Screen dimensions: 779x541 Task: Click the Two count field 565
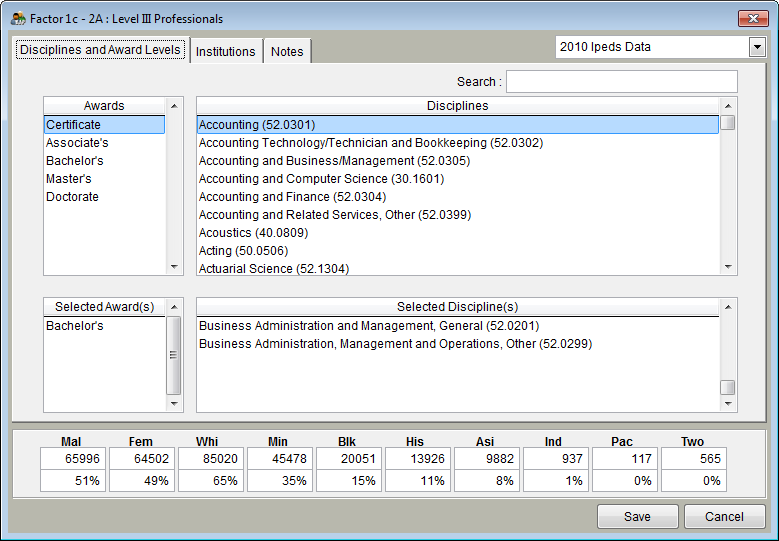point(695,459)
